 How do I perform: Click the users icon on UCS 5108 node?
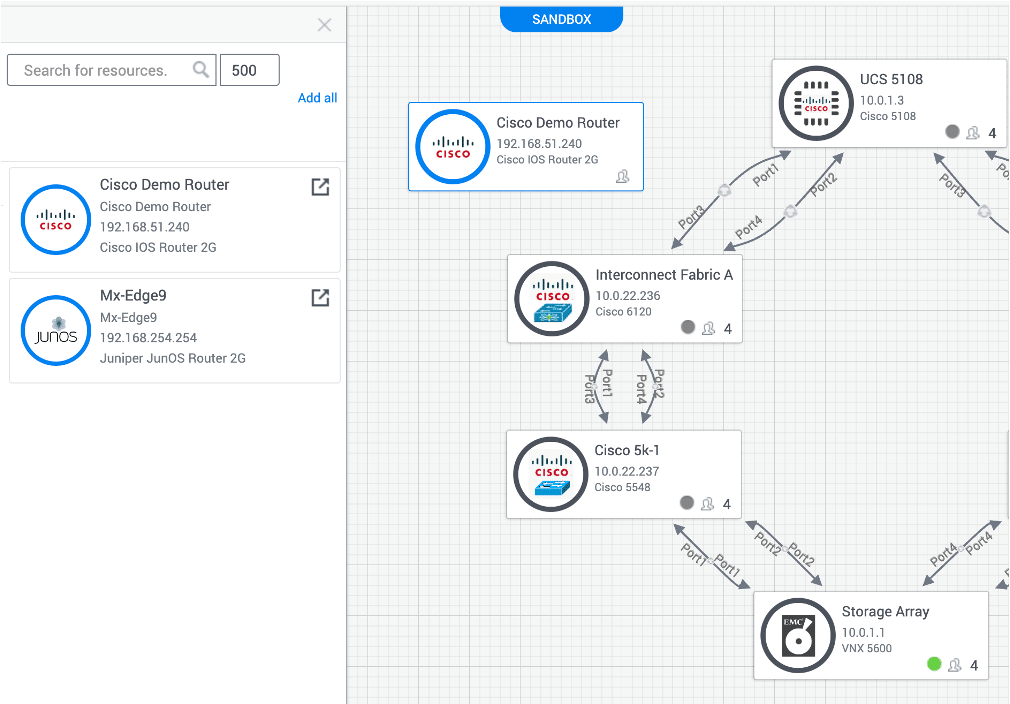tap(973, 133)
